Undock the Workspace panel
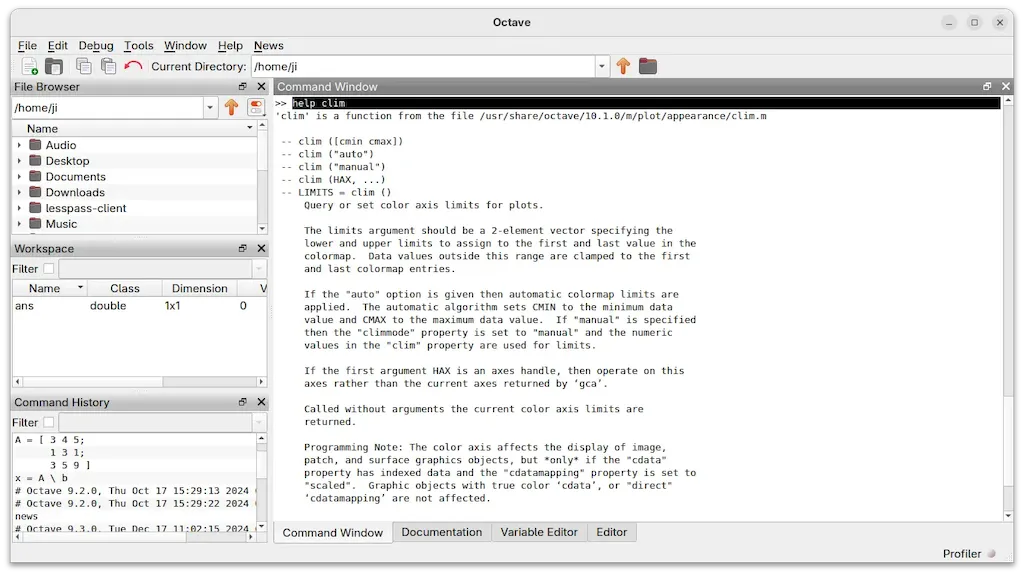The image size is (1024, 575). [x=243, y=248]
